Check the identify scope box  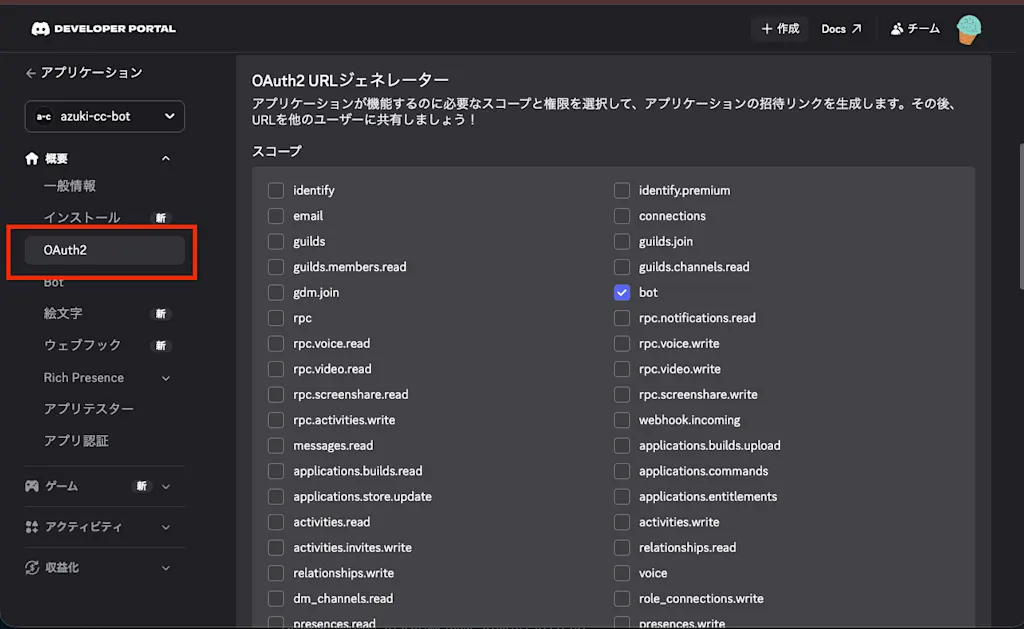pyautogui.click(x=276, y=191)
